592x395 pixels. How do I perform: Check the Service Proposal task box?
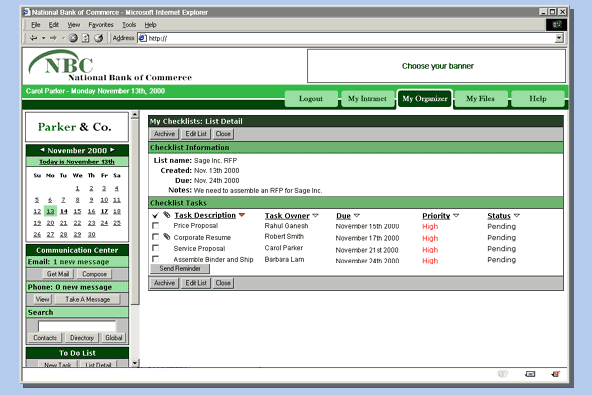[x=155, y=248]
